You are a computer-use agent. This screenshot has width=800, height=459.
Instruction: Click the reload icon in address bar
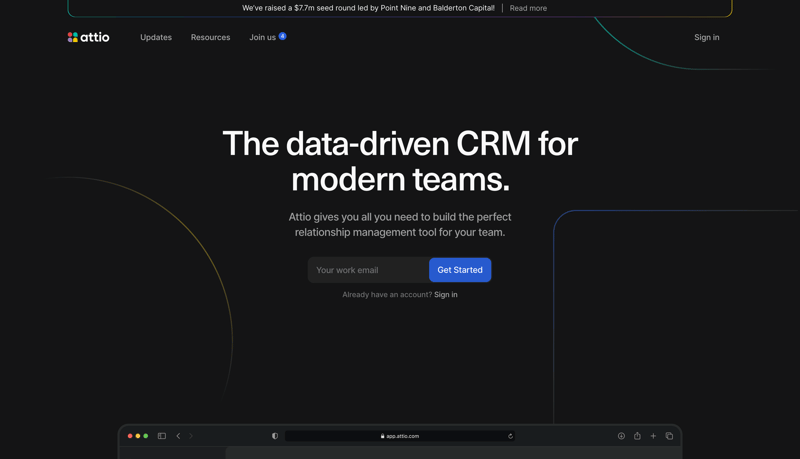(x=510, y=436)
